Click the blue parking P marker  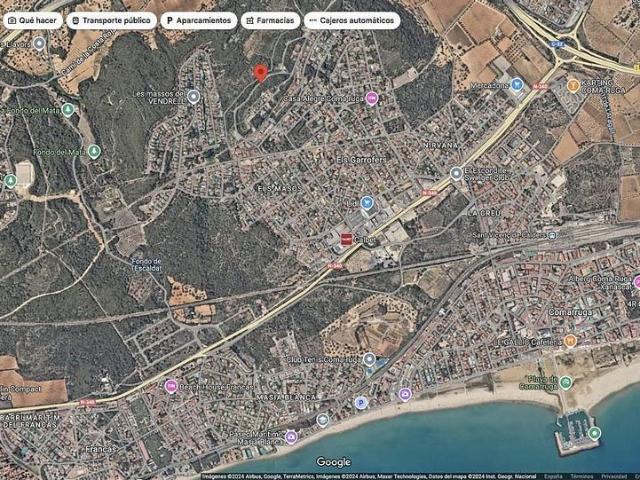(x=360, y=403)
